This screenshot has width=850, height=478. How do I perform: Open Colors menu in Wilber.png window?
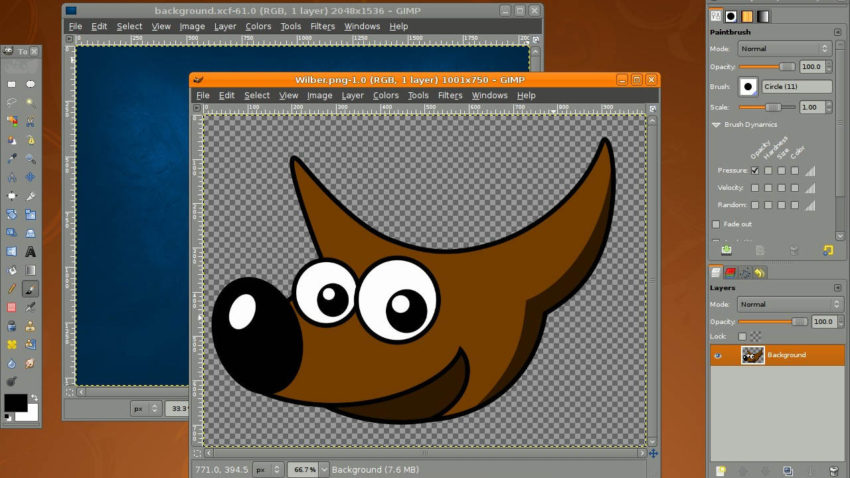[x=385, y=96]
